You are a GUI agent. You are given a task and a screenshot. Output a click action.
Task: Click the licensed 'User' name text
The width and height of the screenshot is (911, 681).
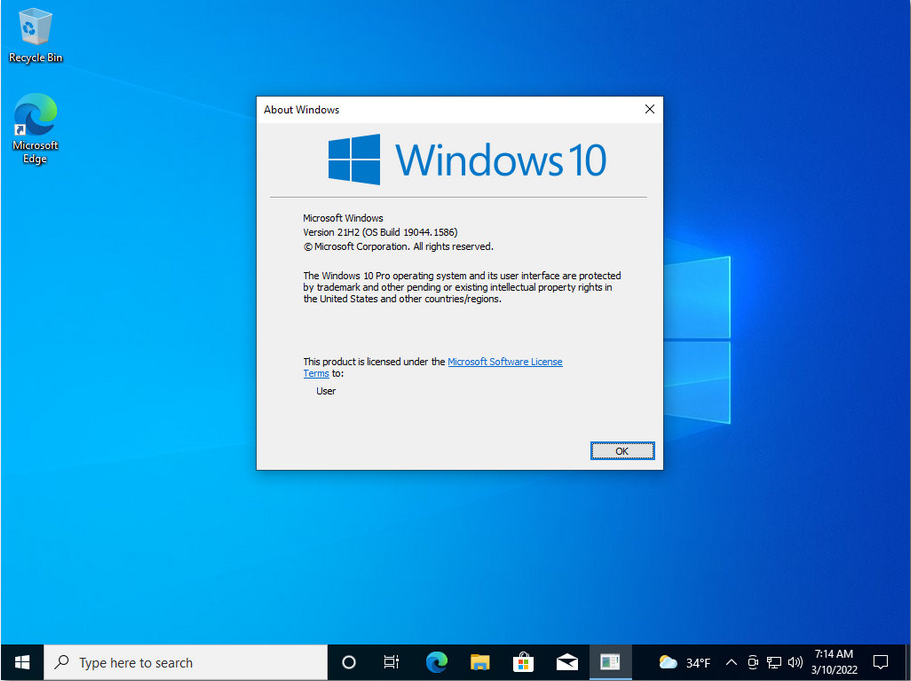click(326, 391)
